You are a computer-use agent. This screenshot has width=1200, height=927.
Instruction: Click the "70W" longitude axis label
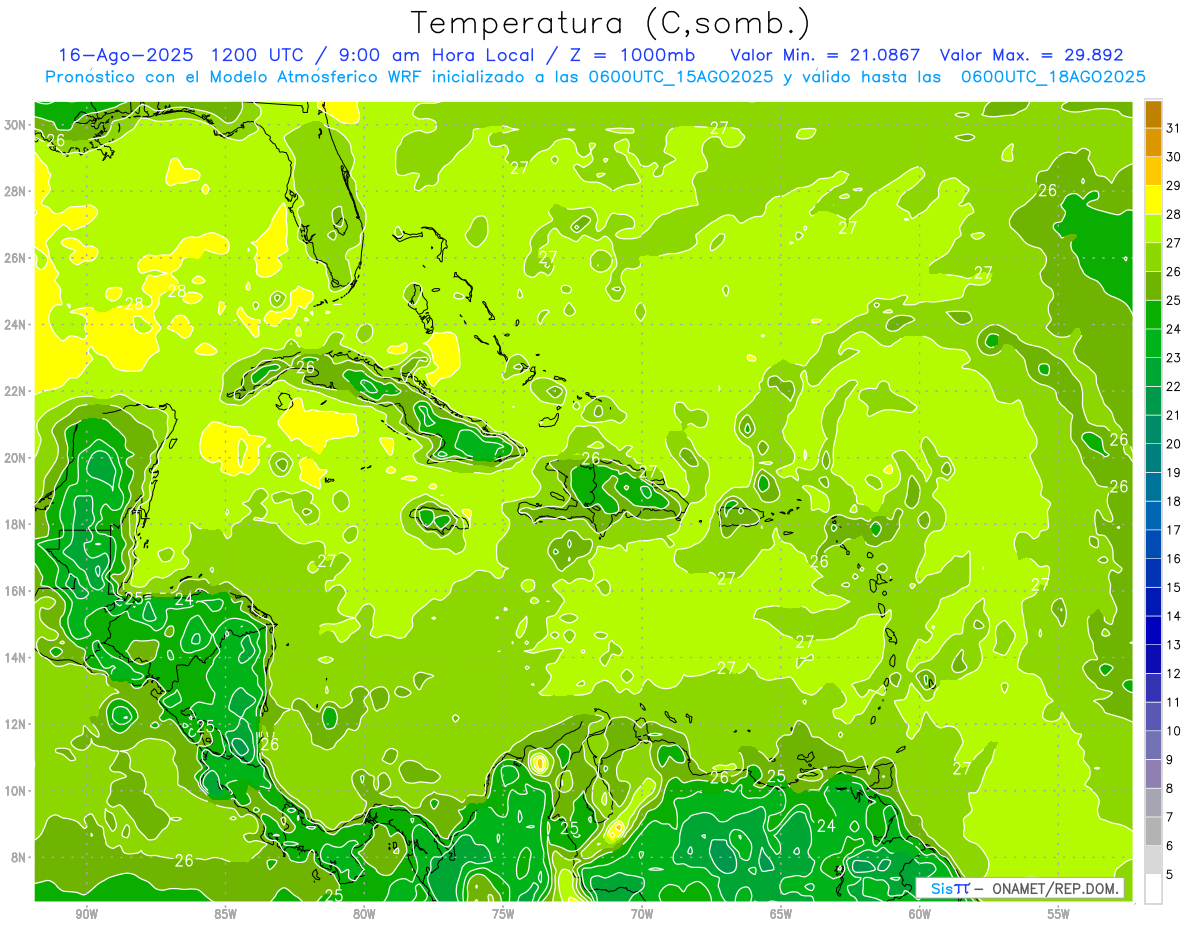coord(642,914)
